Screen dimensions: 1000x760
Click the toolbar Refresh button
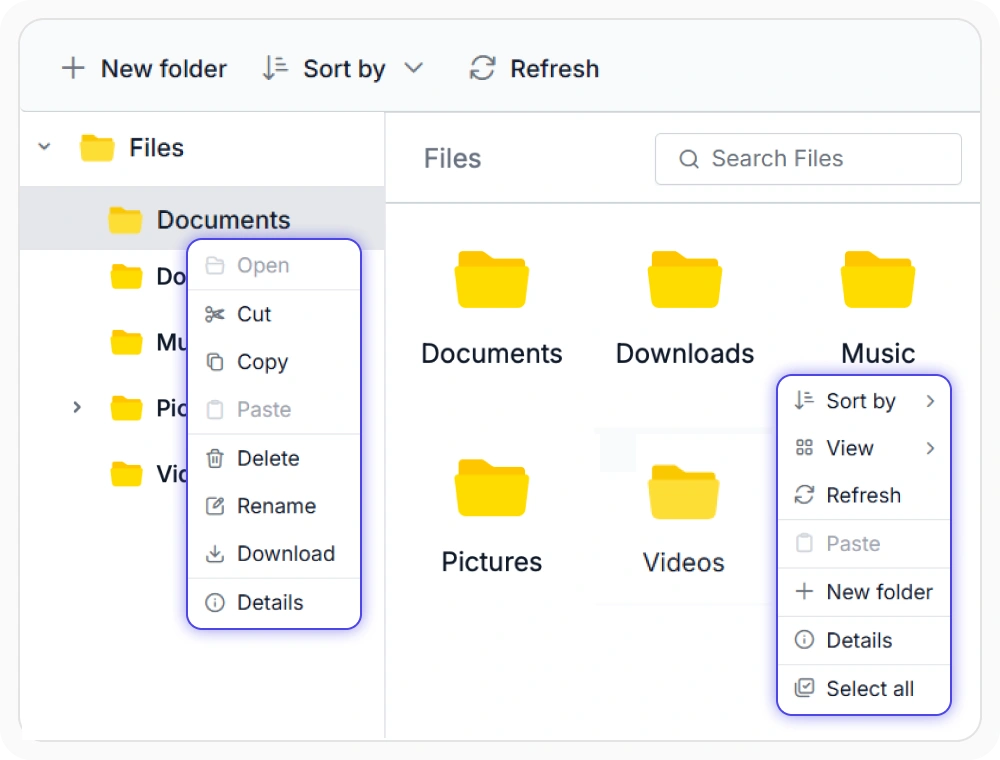point(534,68)
